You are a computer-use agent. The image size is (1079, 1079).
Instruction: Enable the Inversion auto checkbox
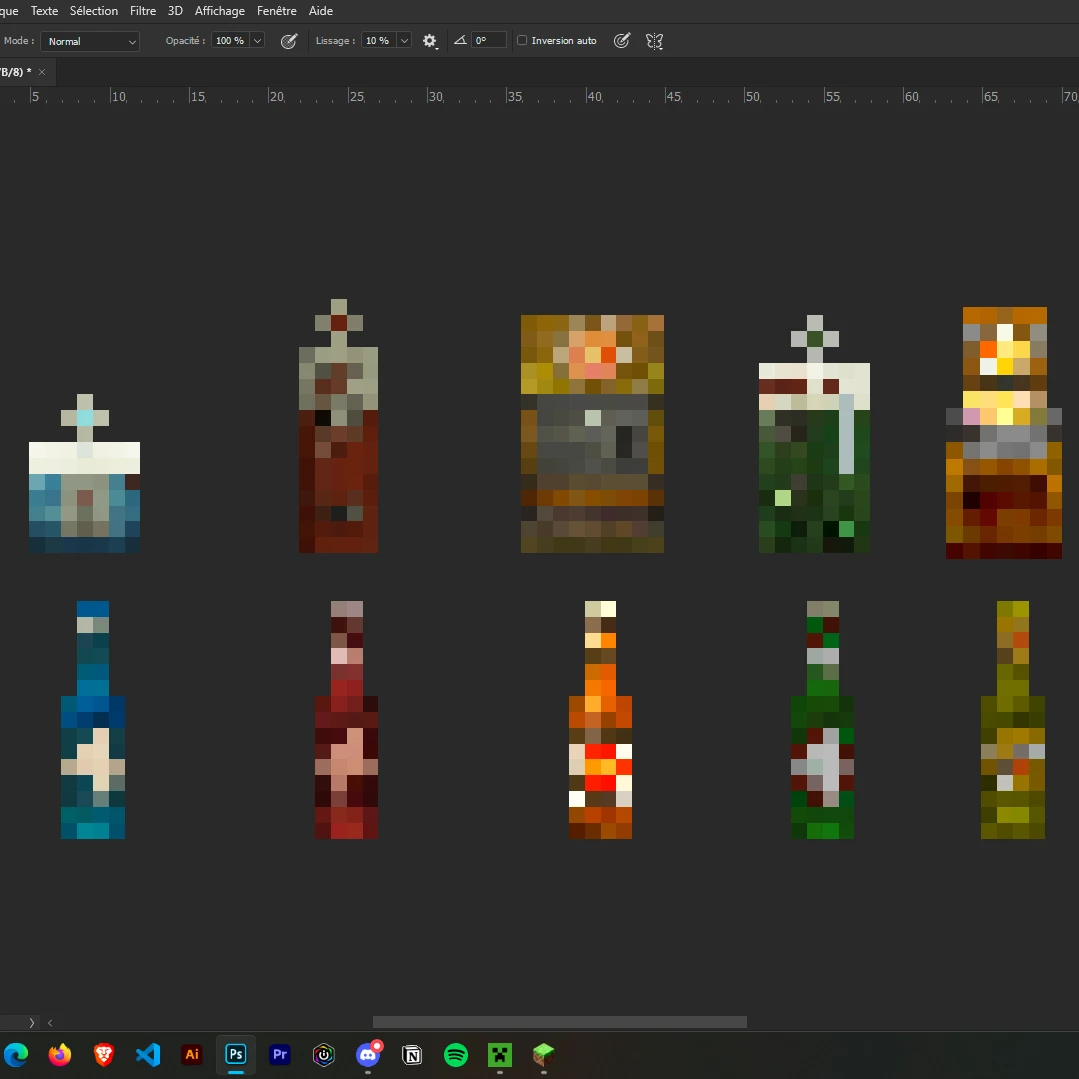pos(522,41)
